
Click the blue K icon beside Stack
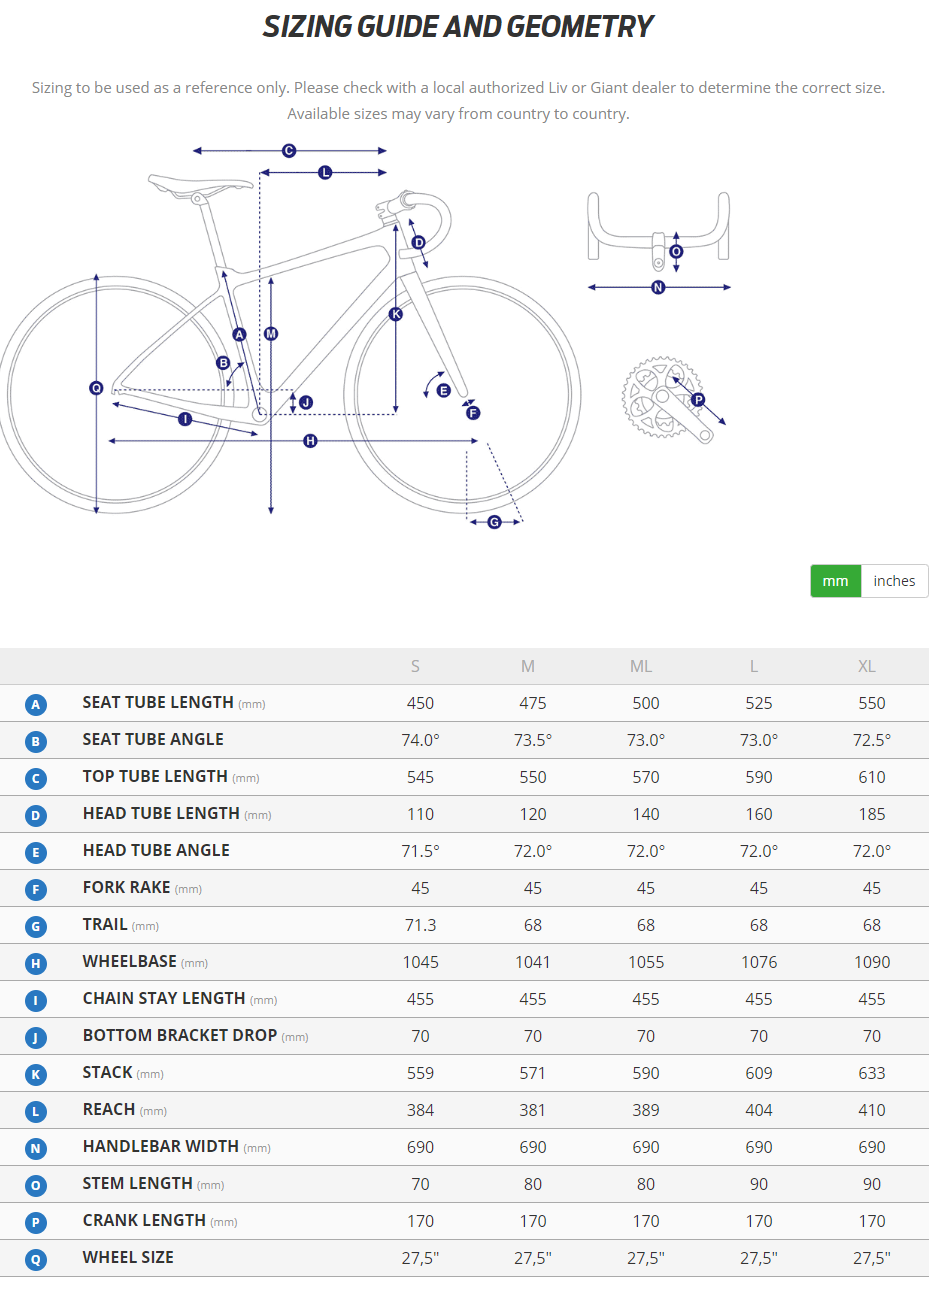tap(36, 1074)
